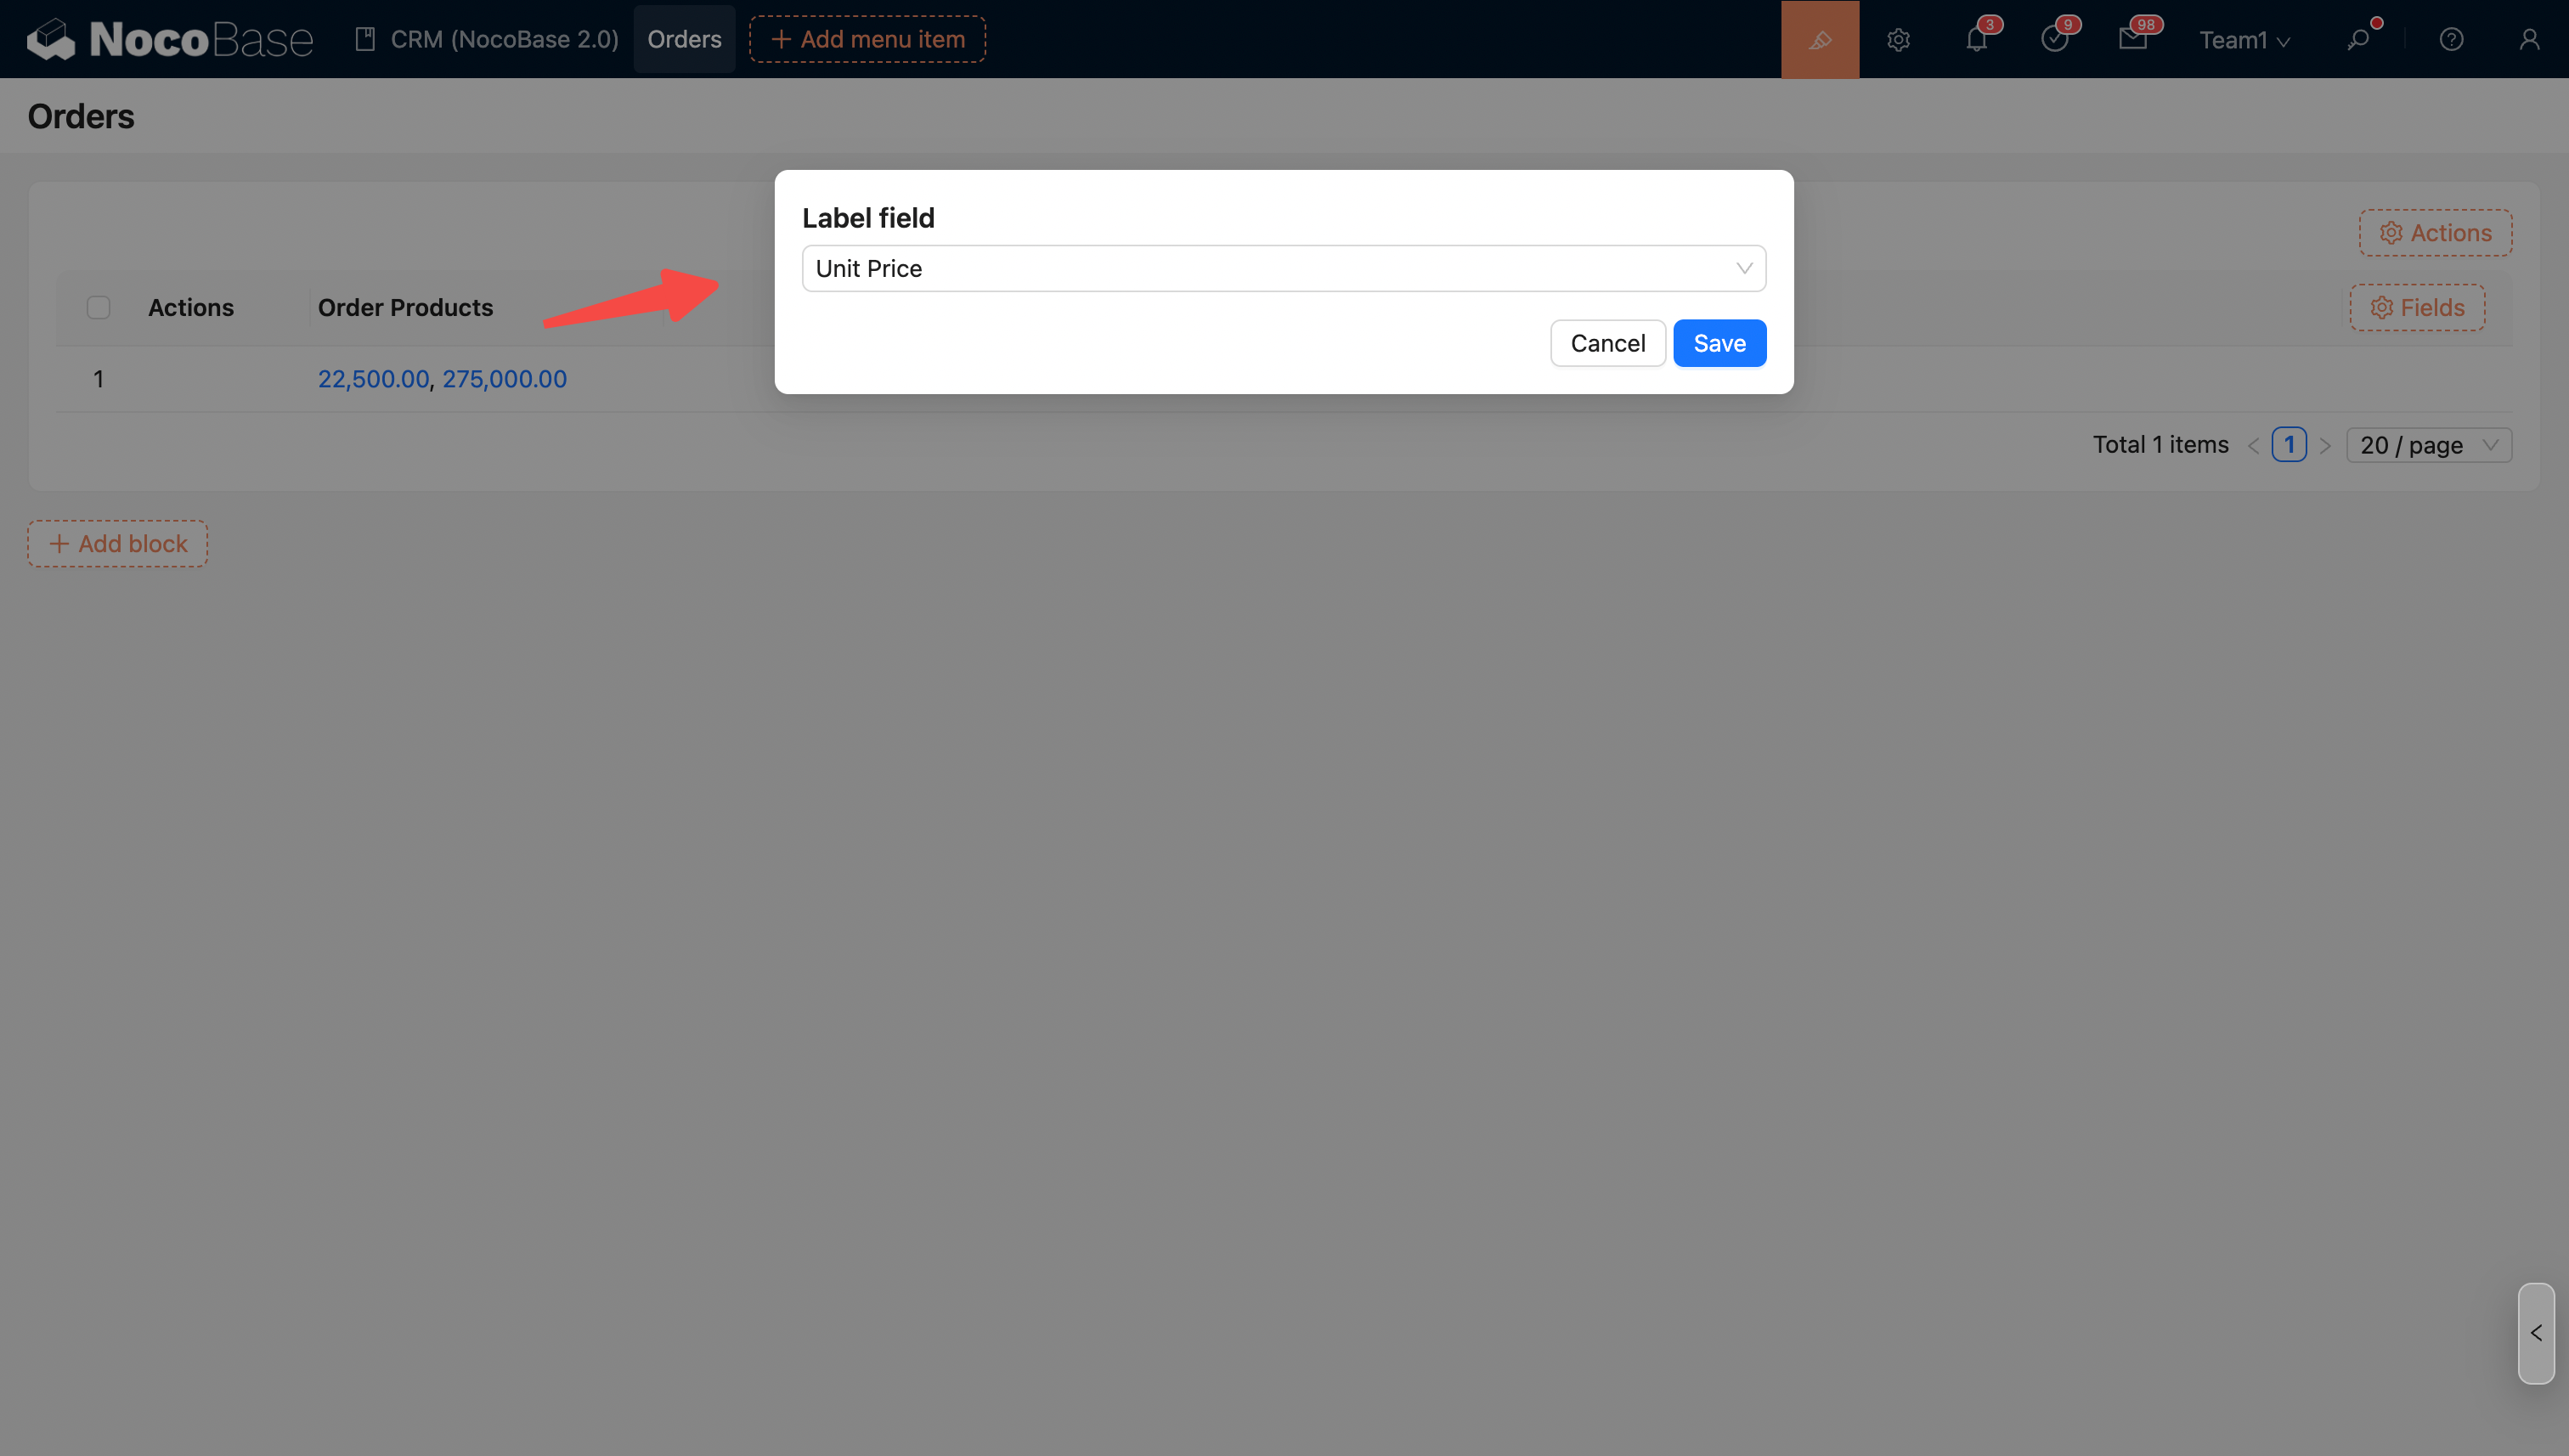
Task: Open the 275,000.00 order product link
Action: tap(504, 379)
